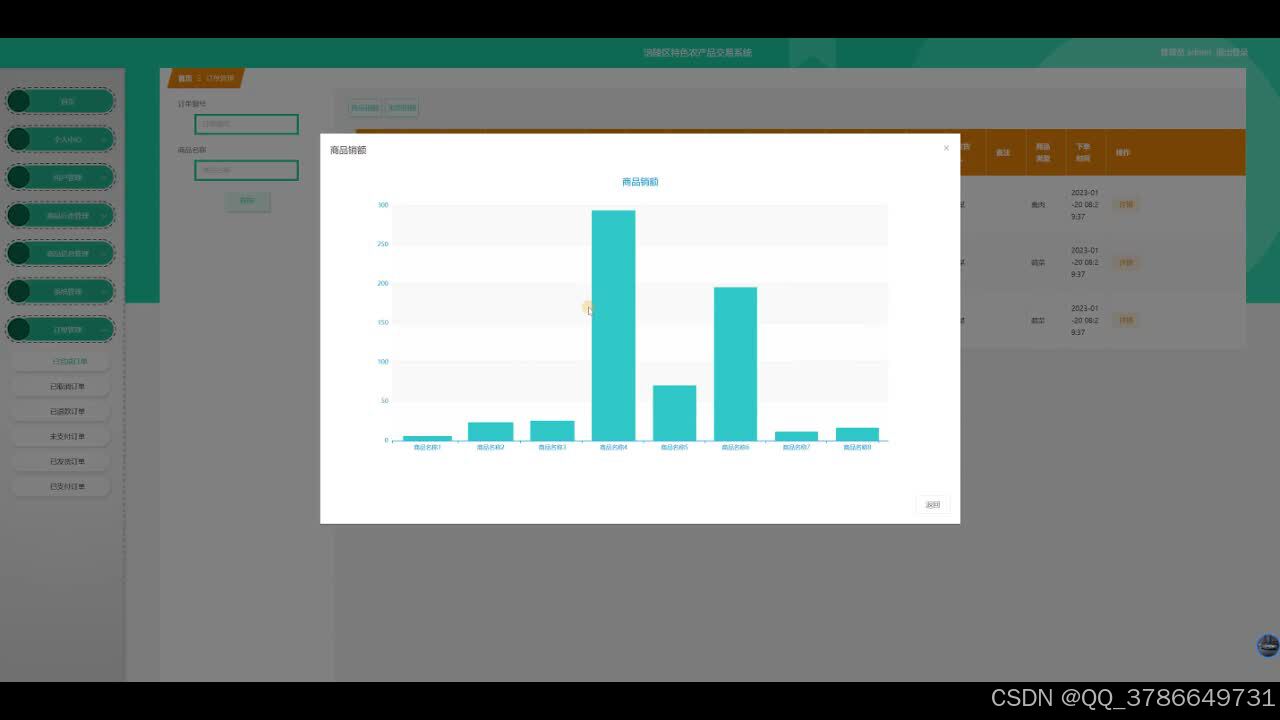The height and width of the screenshot is (720, 1280).
Task: Click the 操作 column header
Action: coord(1123,152)
